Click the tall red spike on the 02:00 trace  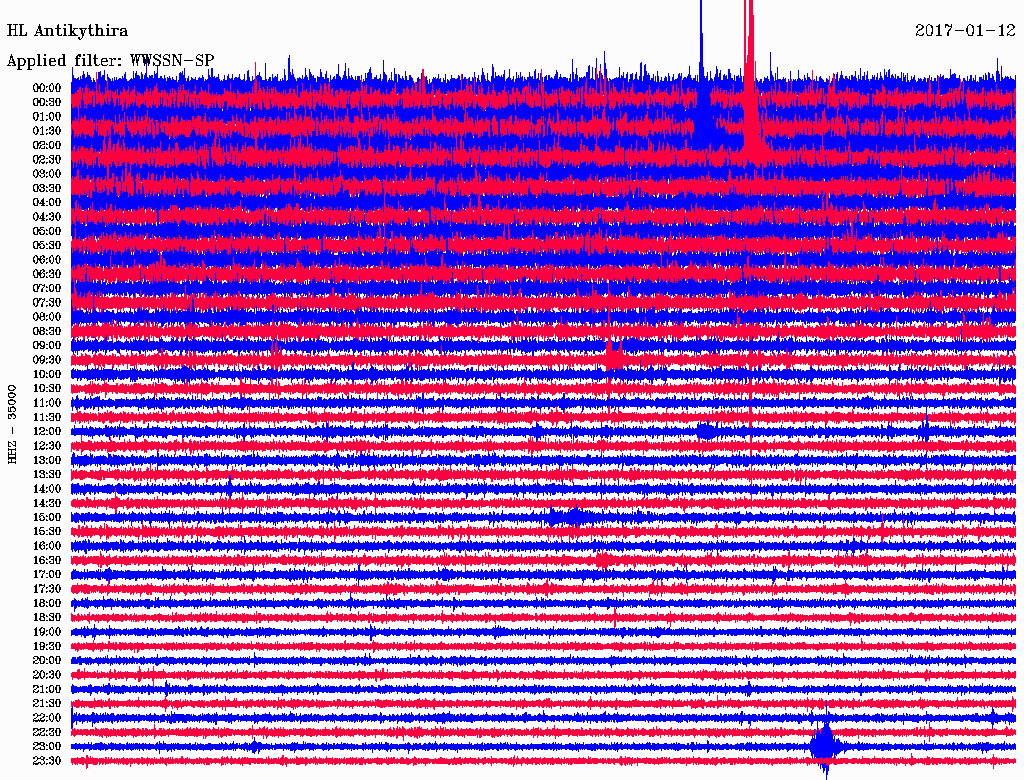pyautogui.click(x=750, y=78)
